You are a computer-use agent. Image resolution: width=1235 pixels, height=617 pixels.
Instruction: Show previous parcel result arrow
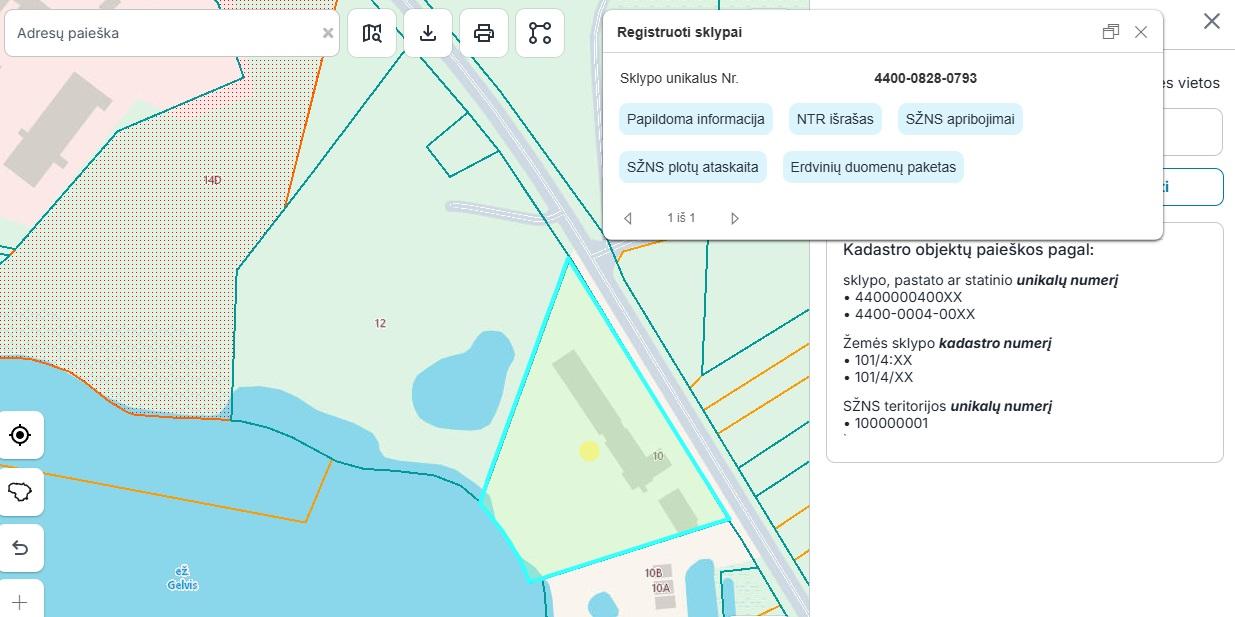pos(628,218)
